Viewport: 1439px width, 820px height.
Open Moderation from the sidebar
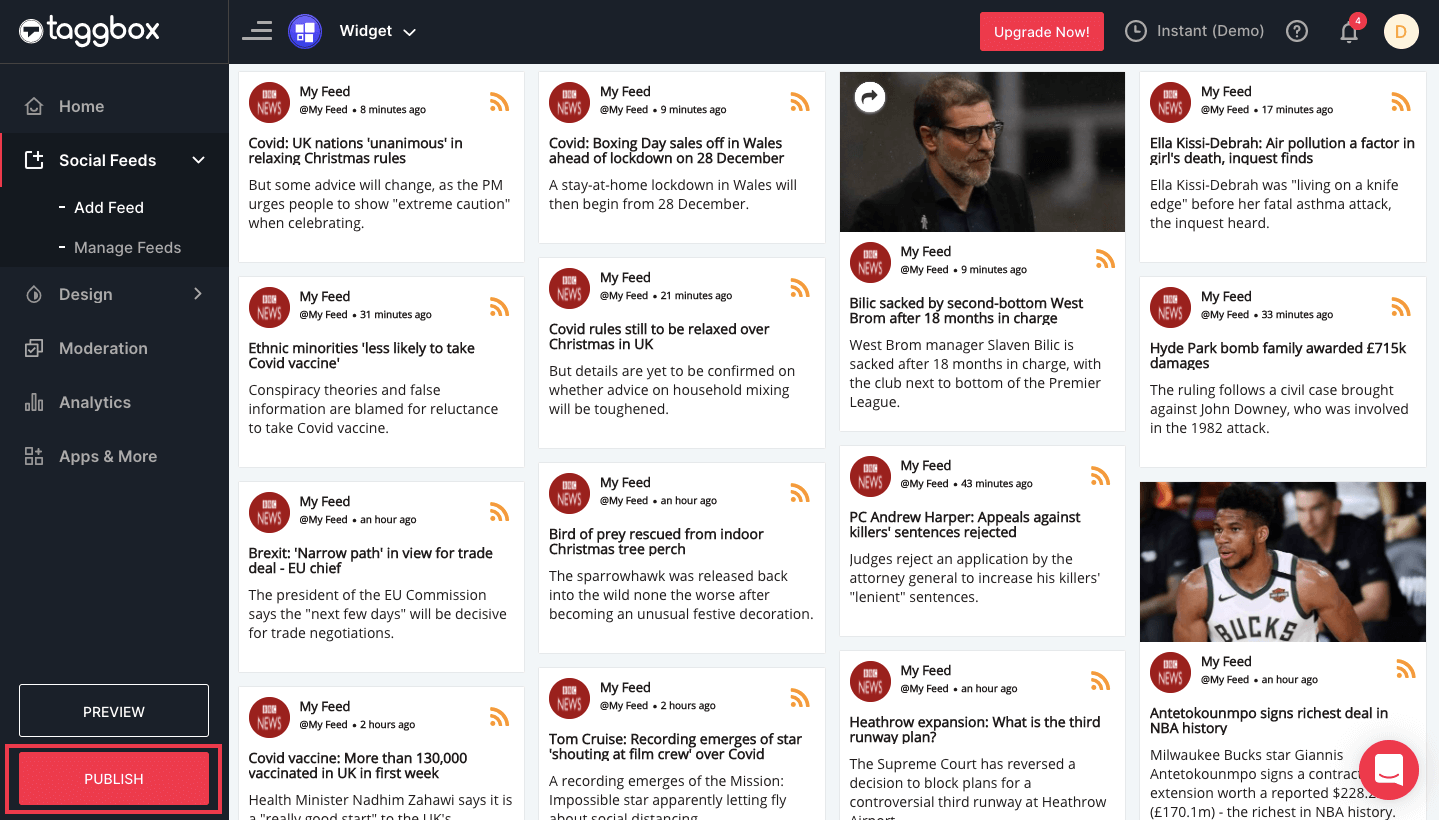(x=103, y=348)
